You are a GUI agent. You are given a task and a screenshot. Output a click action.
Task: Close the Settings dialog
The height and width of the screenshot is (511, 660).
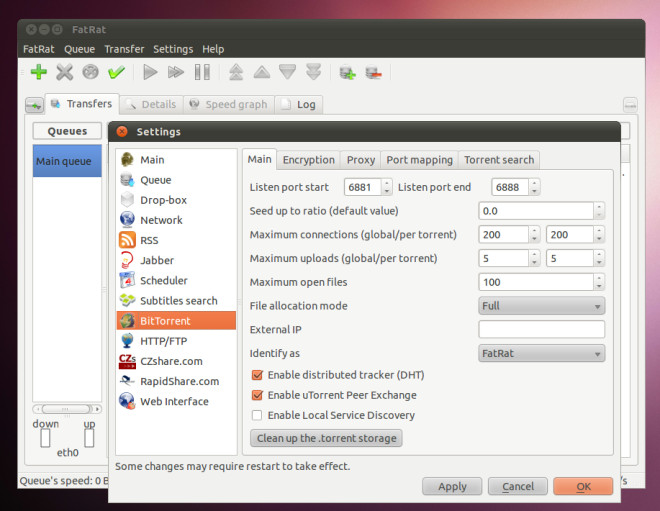(x=122, y=132)
